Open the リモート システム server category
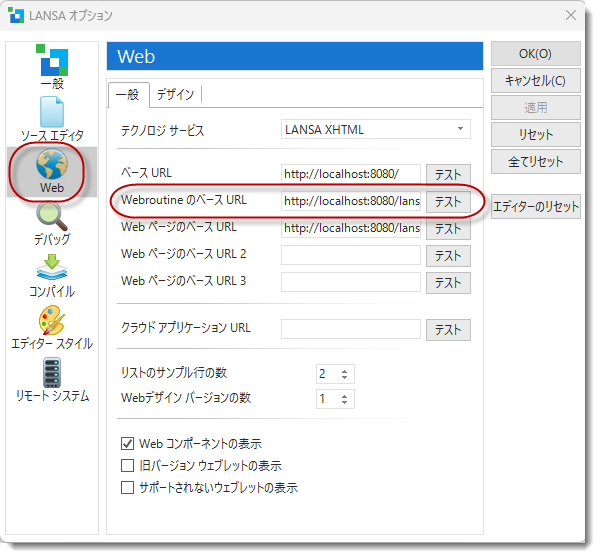This screenshot has height=558, width=600. pyautogui.click(x=52, y=380)
